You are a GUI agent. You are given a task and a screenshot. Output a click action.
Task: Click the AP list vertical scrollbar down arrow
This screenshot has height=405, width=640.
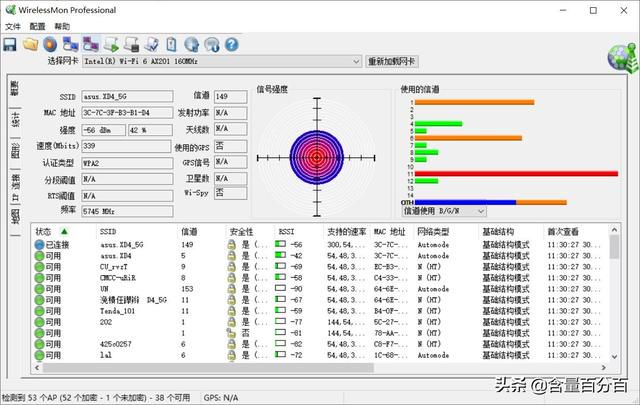pyautogui.click(x=614, y=356)
